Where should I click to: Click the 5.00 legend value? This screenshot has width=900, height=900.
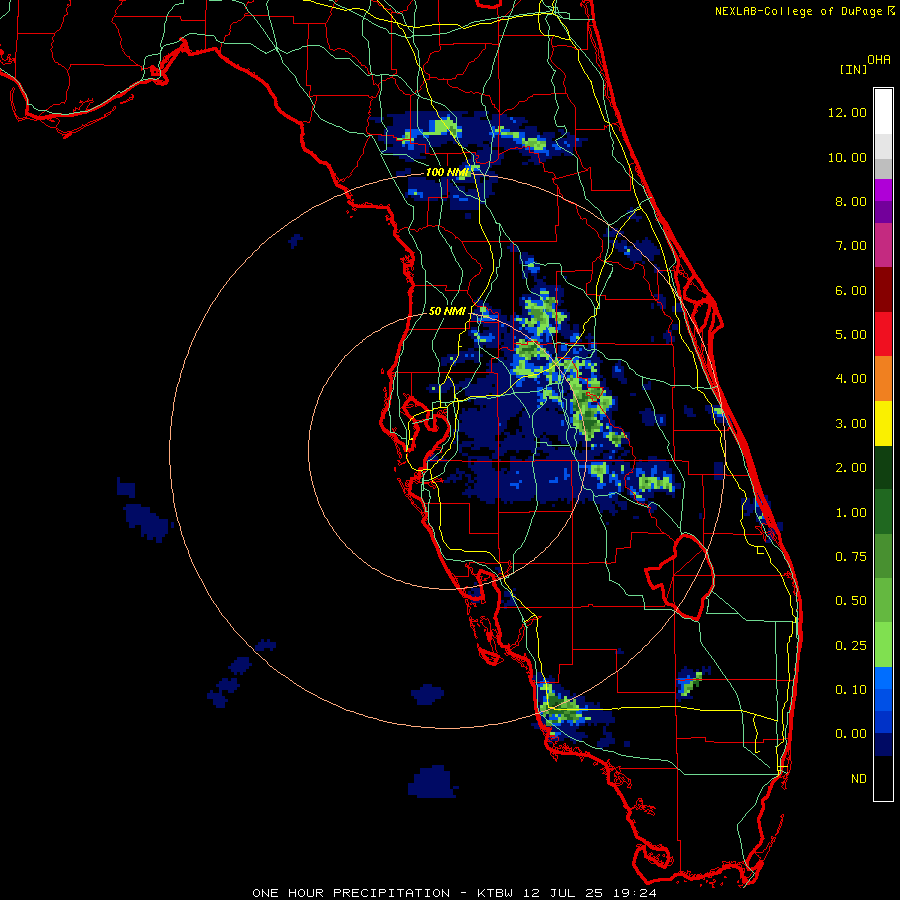850,335
